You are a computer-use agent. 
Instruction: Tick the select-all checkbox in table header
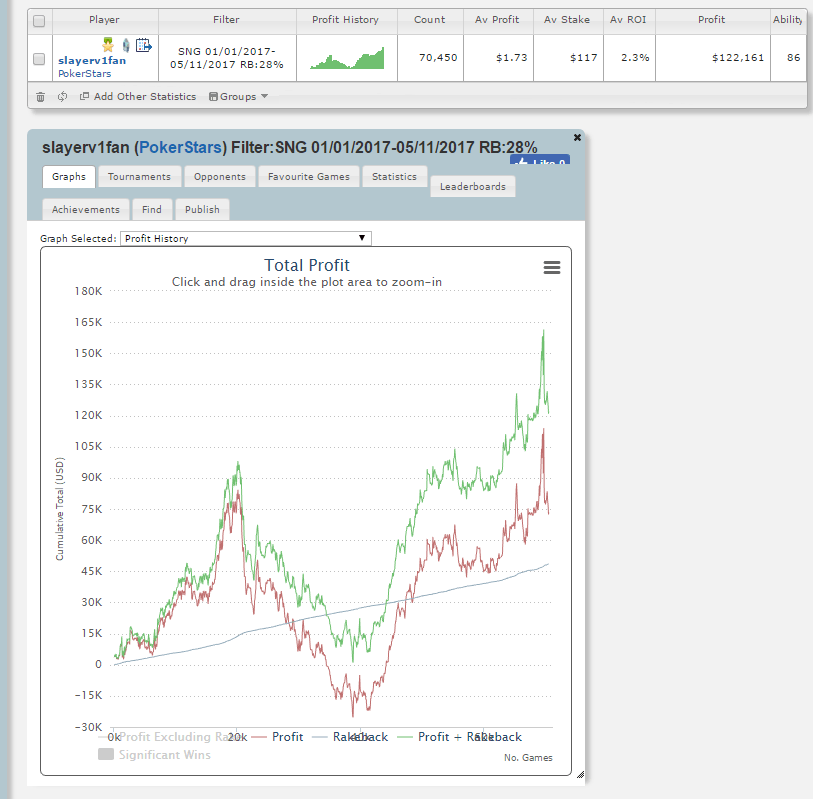39,21
